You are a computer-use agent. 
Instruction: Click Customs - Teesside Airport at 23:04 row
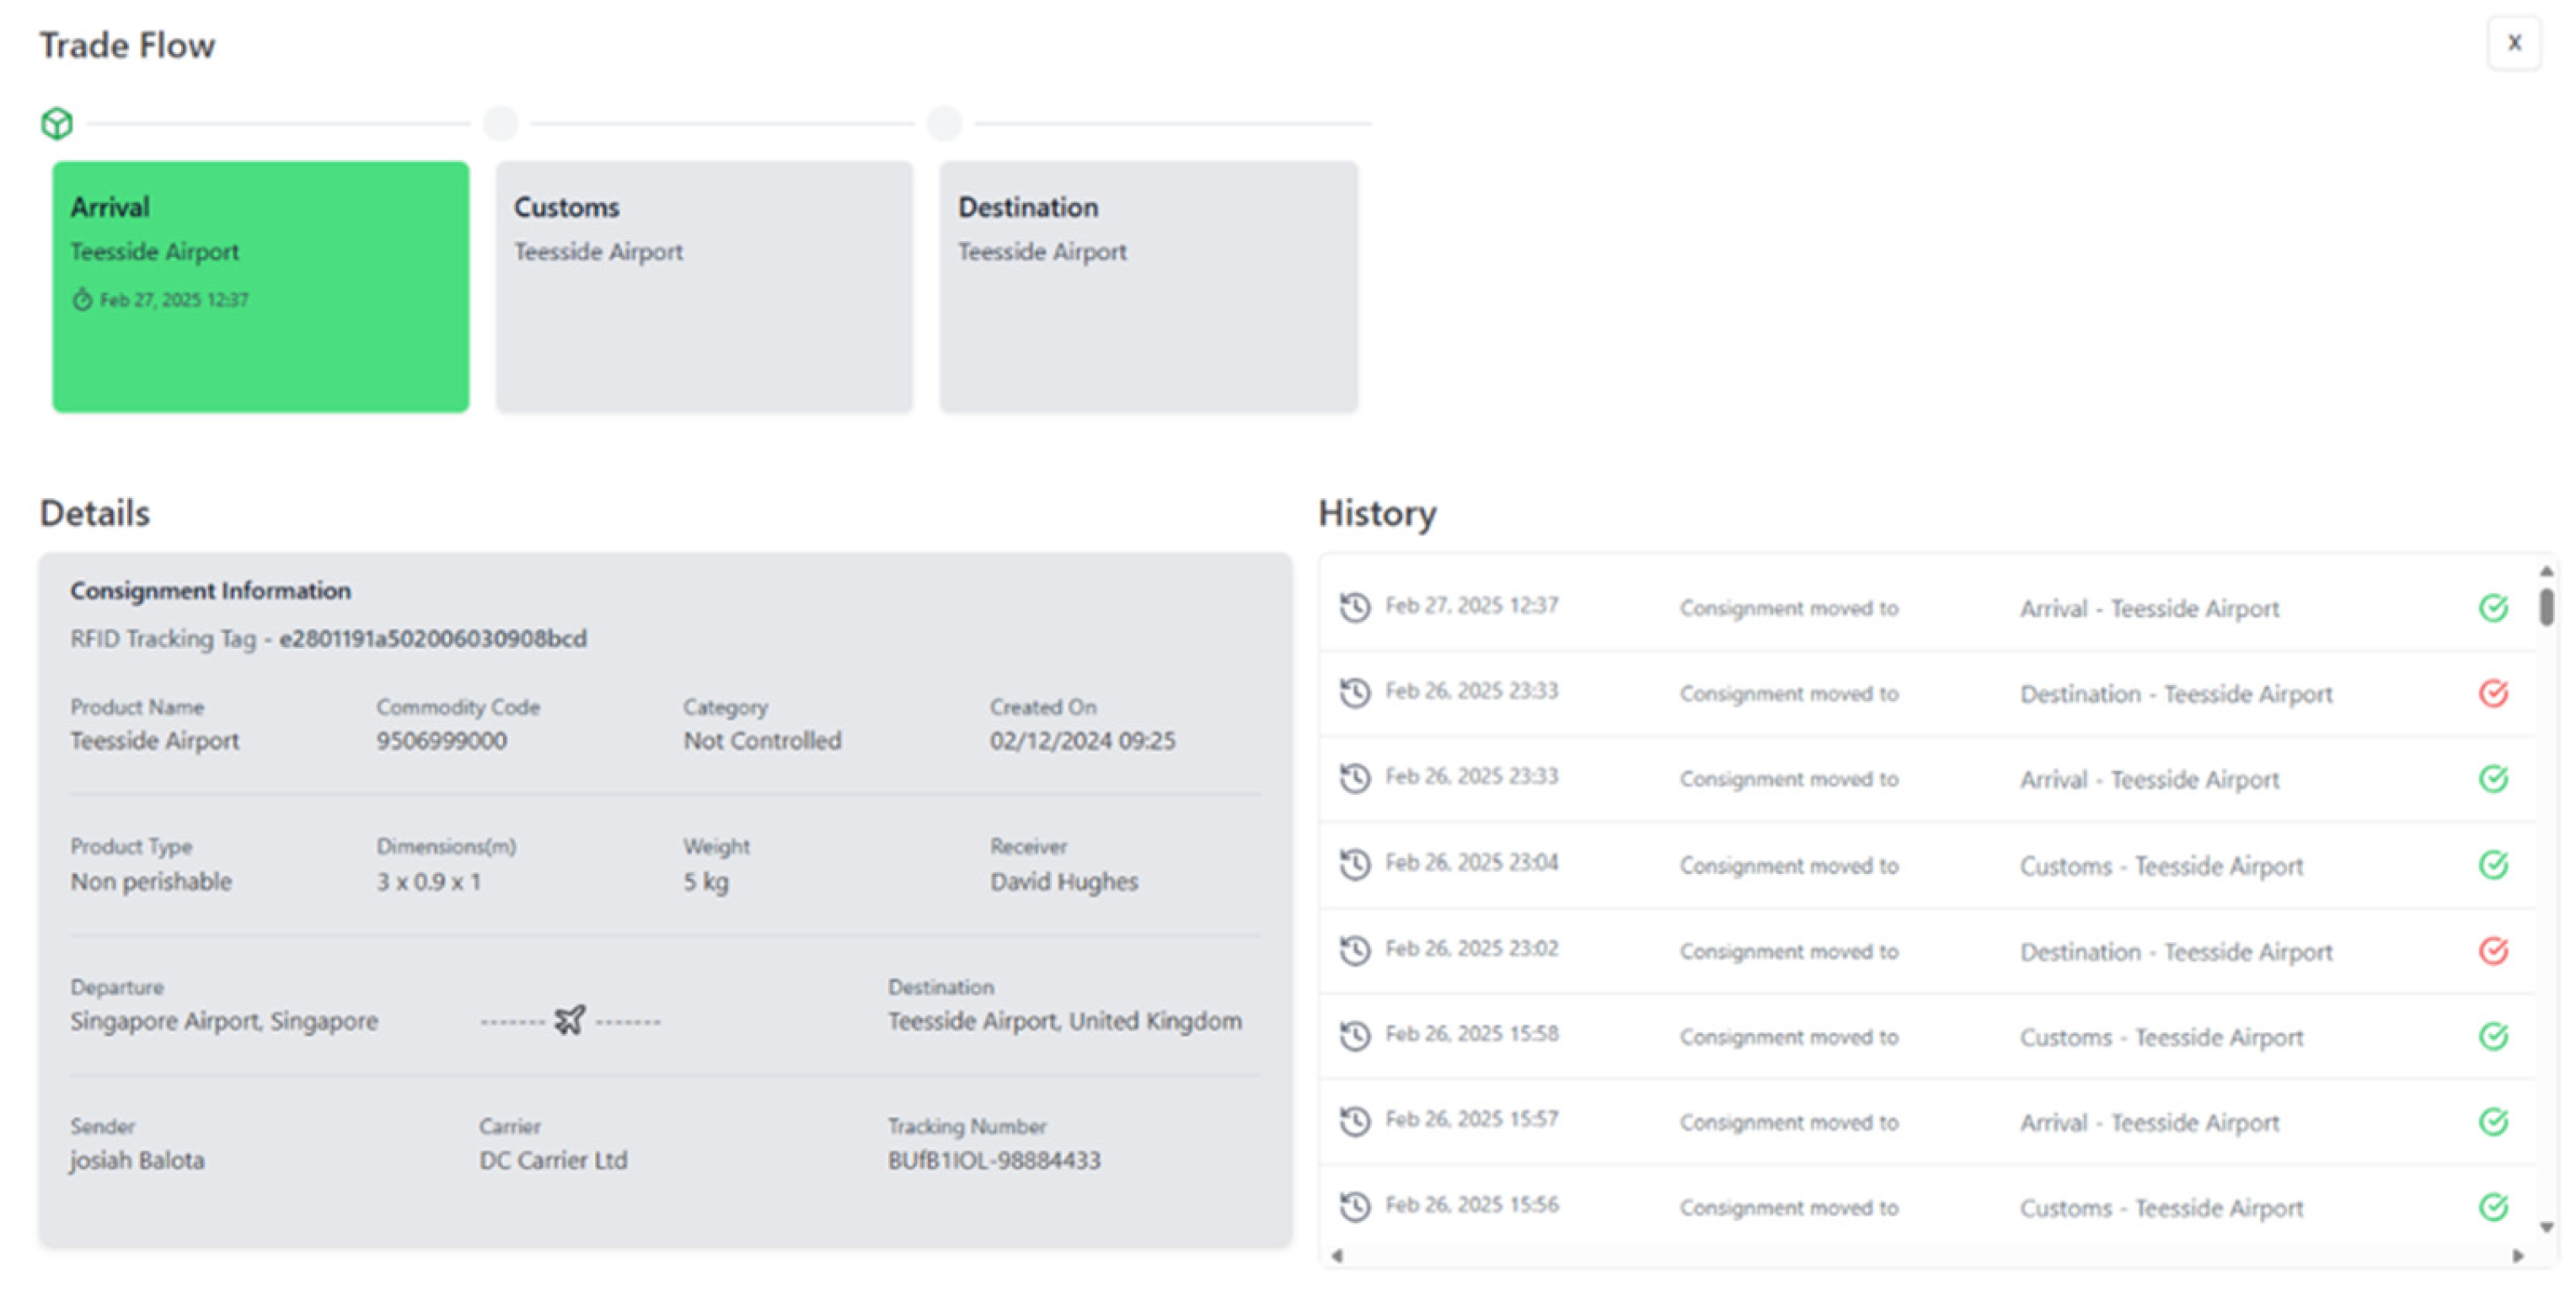2161,866
